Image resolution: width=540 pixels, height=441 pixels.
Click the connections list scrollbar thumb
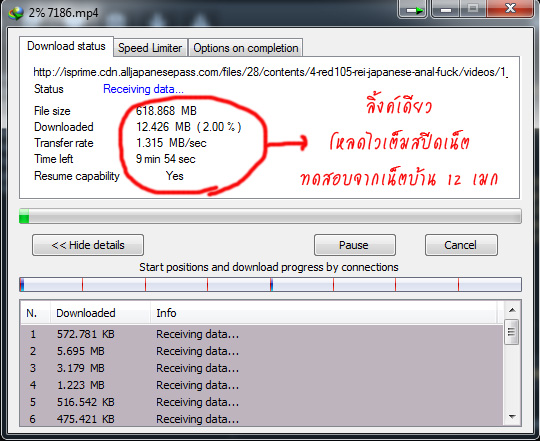tap(511, 332)
